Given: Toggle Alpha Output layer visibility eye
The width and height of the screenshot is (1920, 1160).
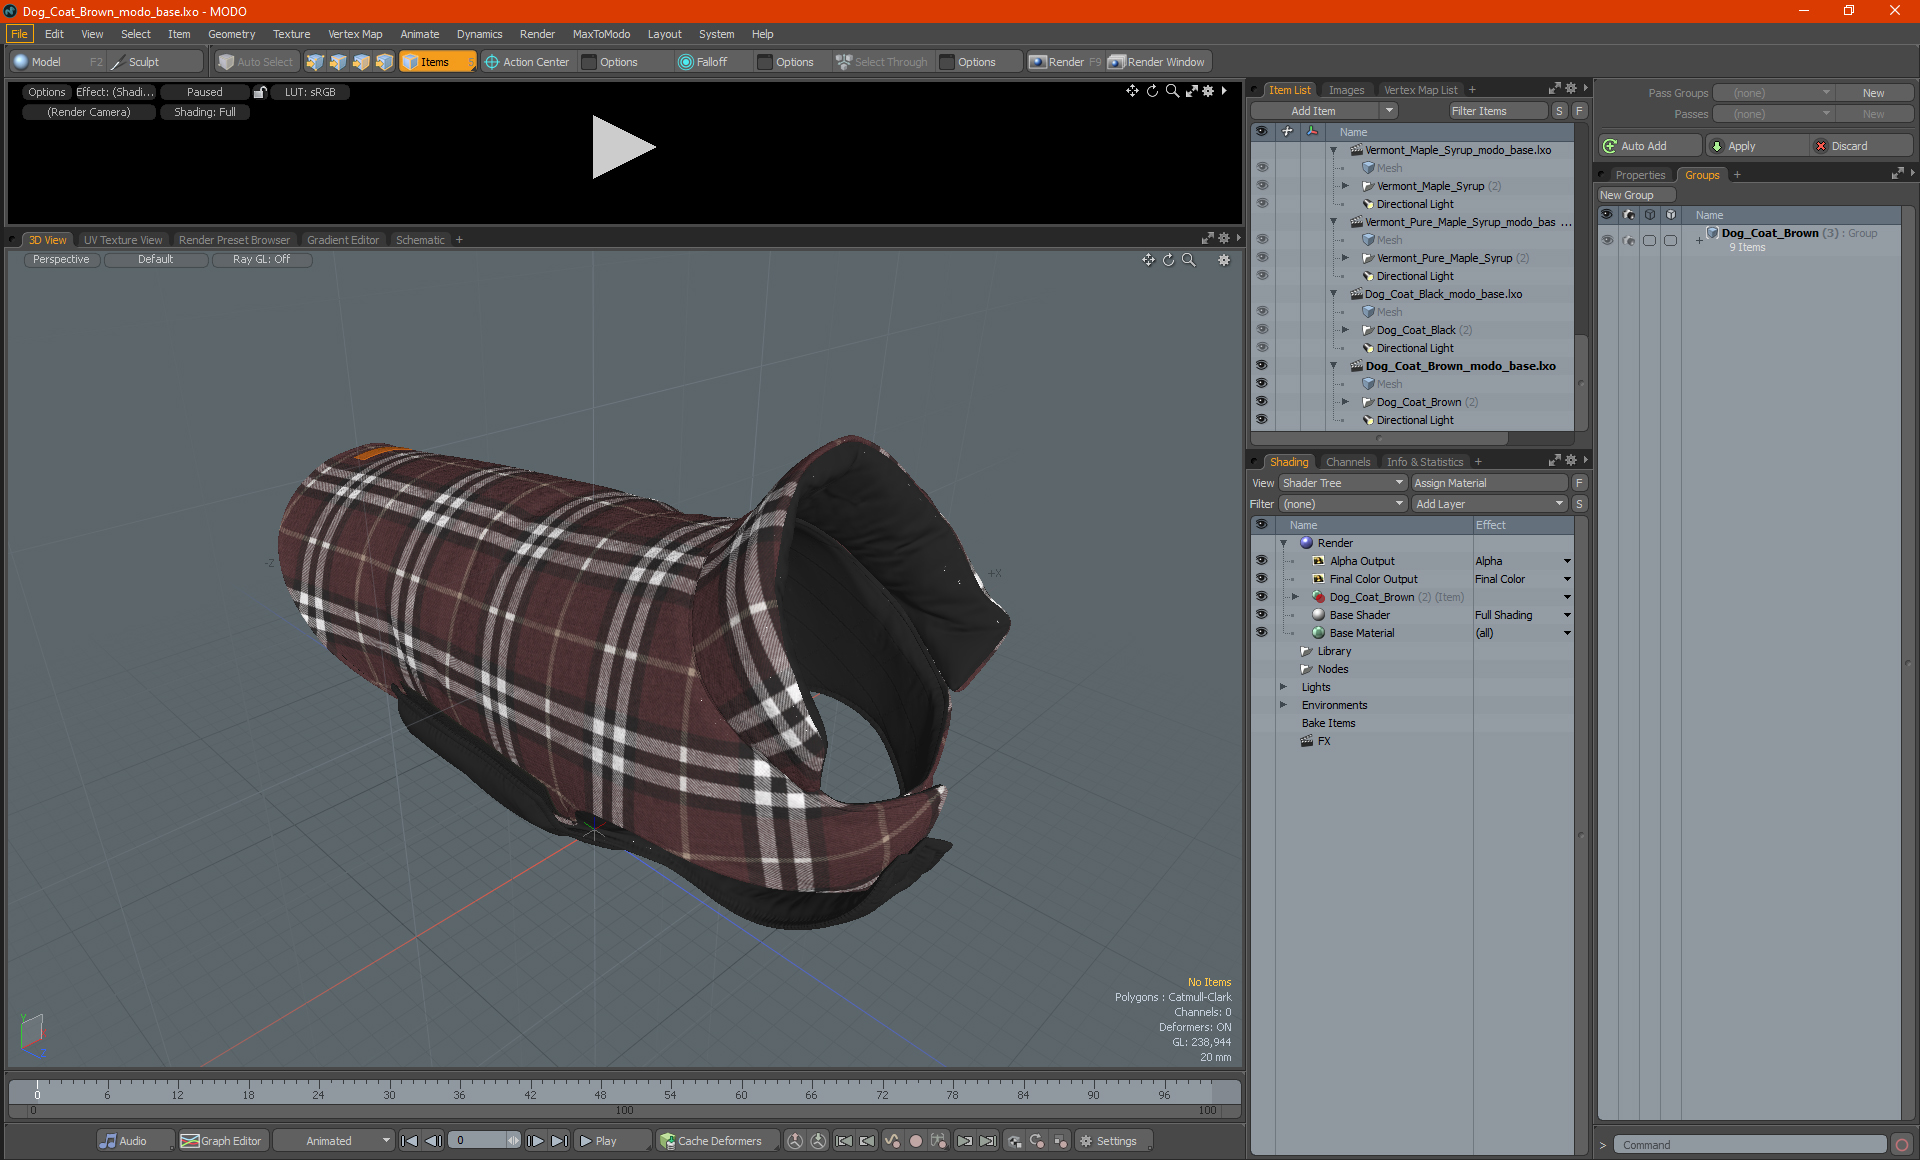Looking at the screenshot, I should (x=1261, y=561).
